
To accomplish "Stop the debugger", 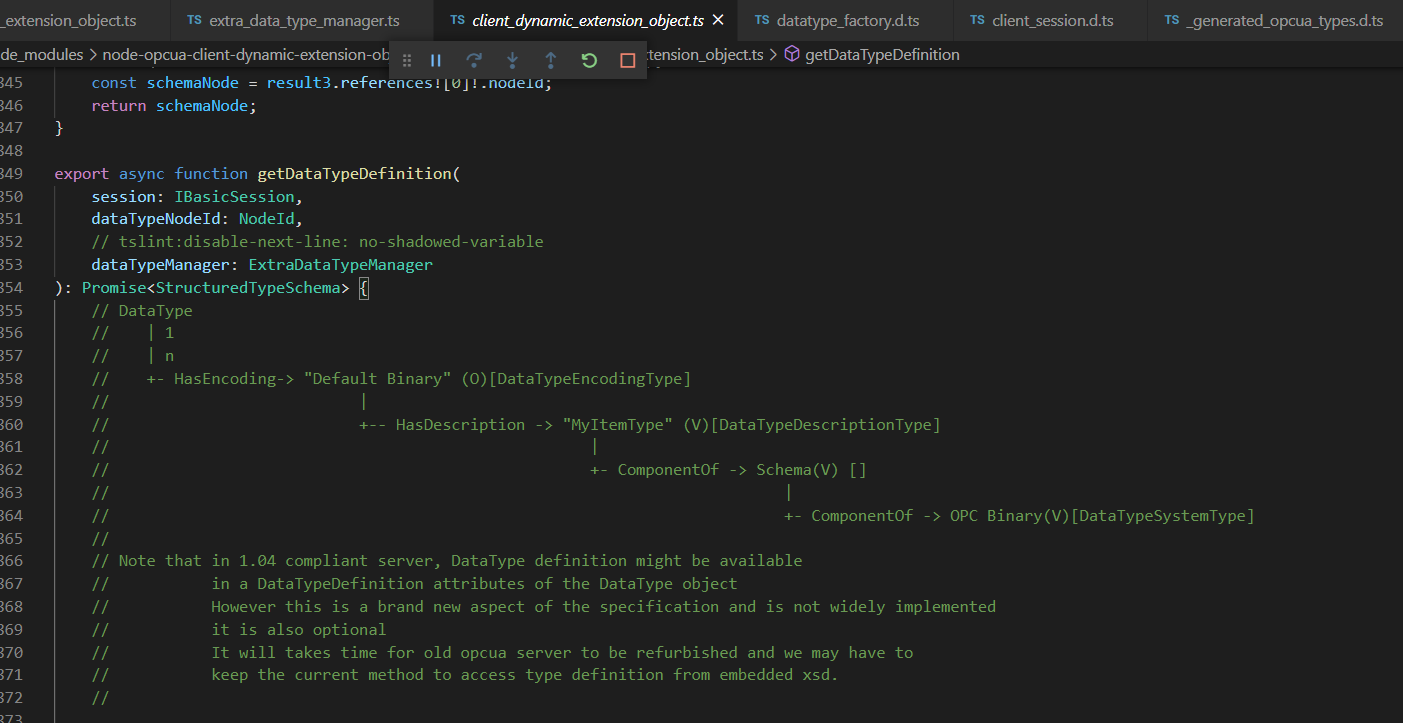I will point(626,60).
